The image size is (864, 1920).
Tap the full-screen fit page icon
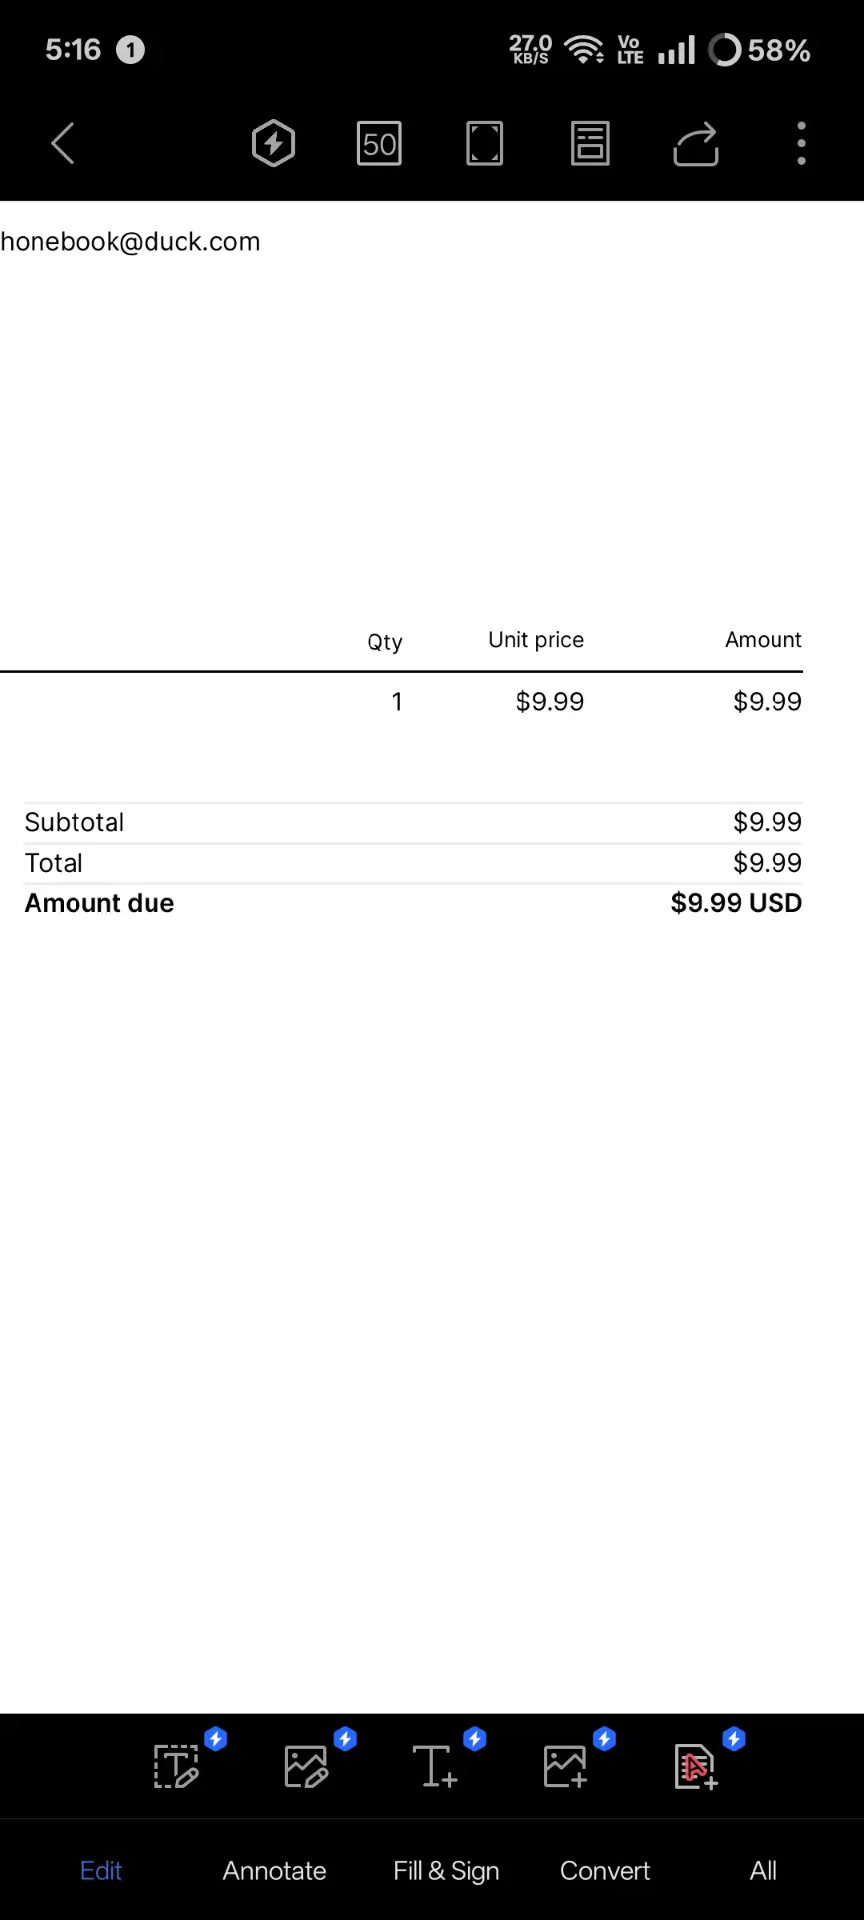(485, 143)
